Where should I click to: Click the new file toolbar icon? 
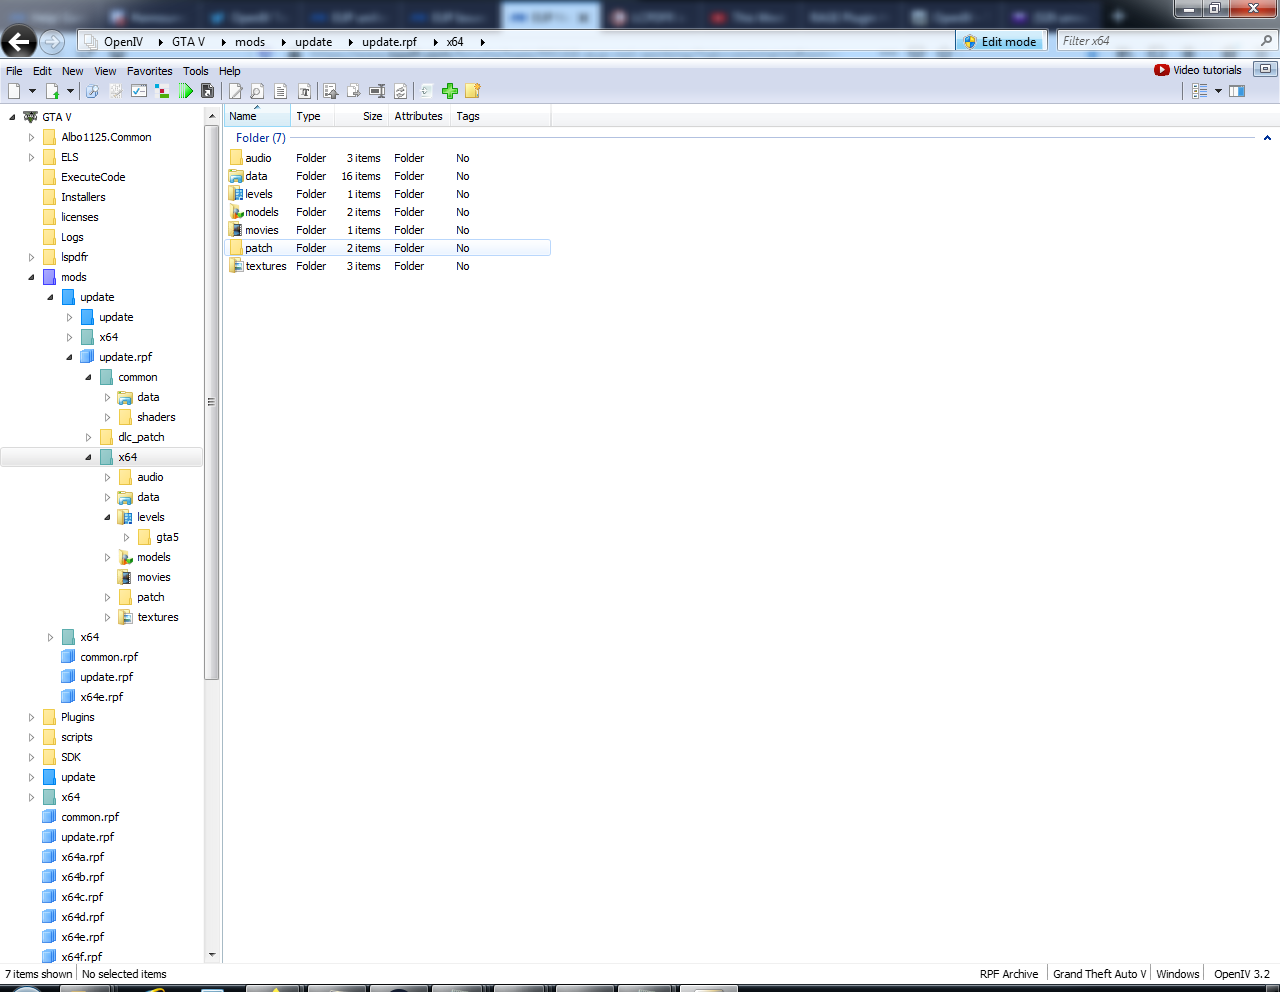point(14,91)
